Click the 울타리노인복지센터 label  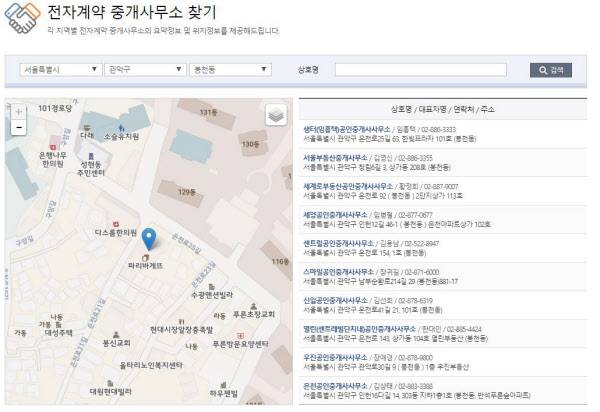coord(152,365)
